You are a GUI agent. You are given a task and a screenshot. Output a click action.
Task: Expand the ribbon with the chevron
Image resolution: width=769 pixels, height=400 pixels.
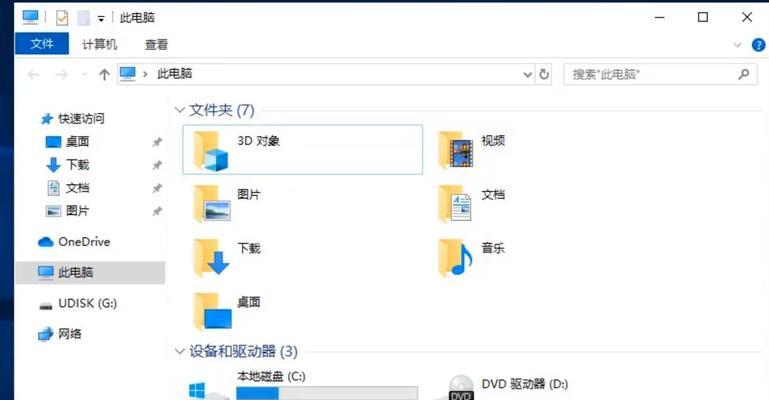tap(737, 45)
